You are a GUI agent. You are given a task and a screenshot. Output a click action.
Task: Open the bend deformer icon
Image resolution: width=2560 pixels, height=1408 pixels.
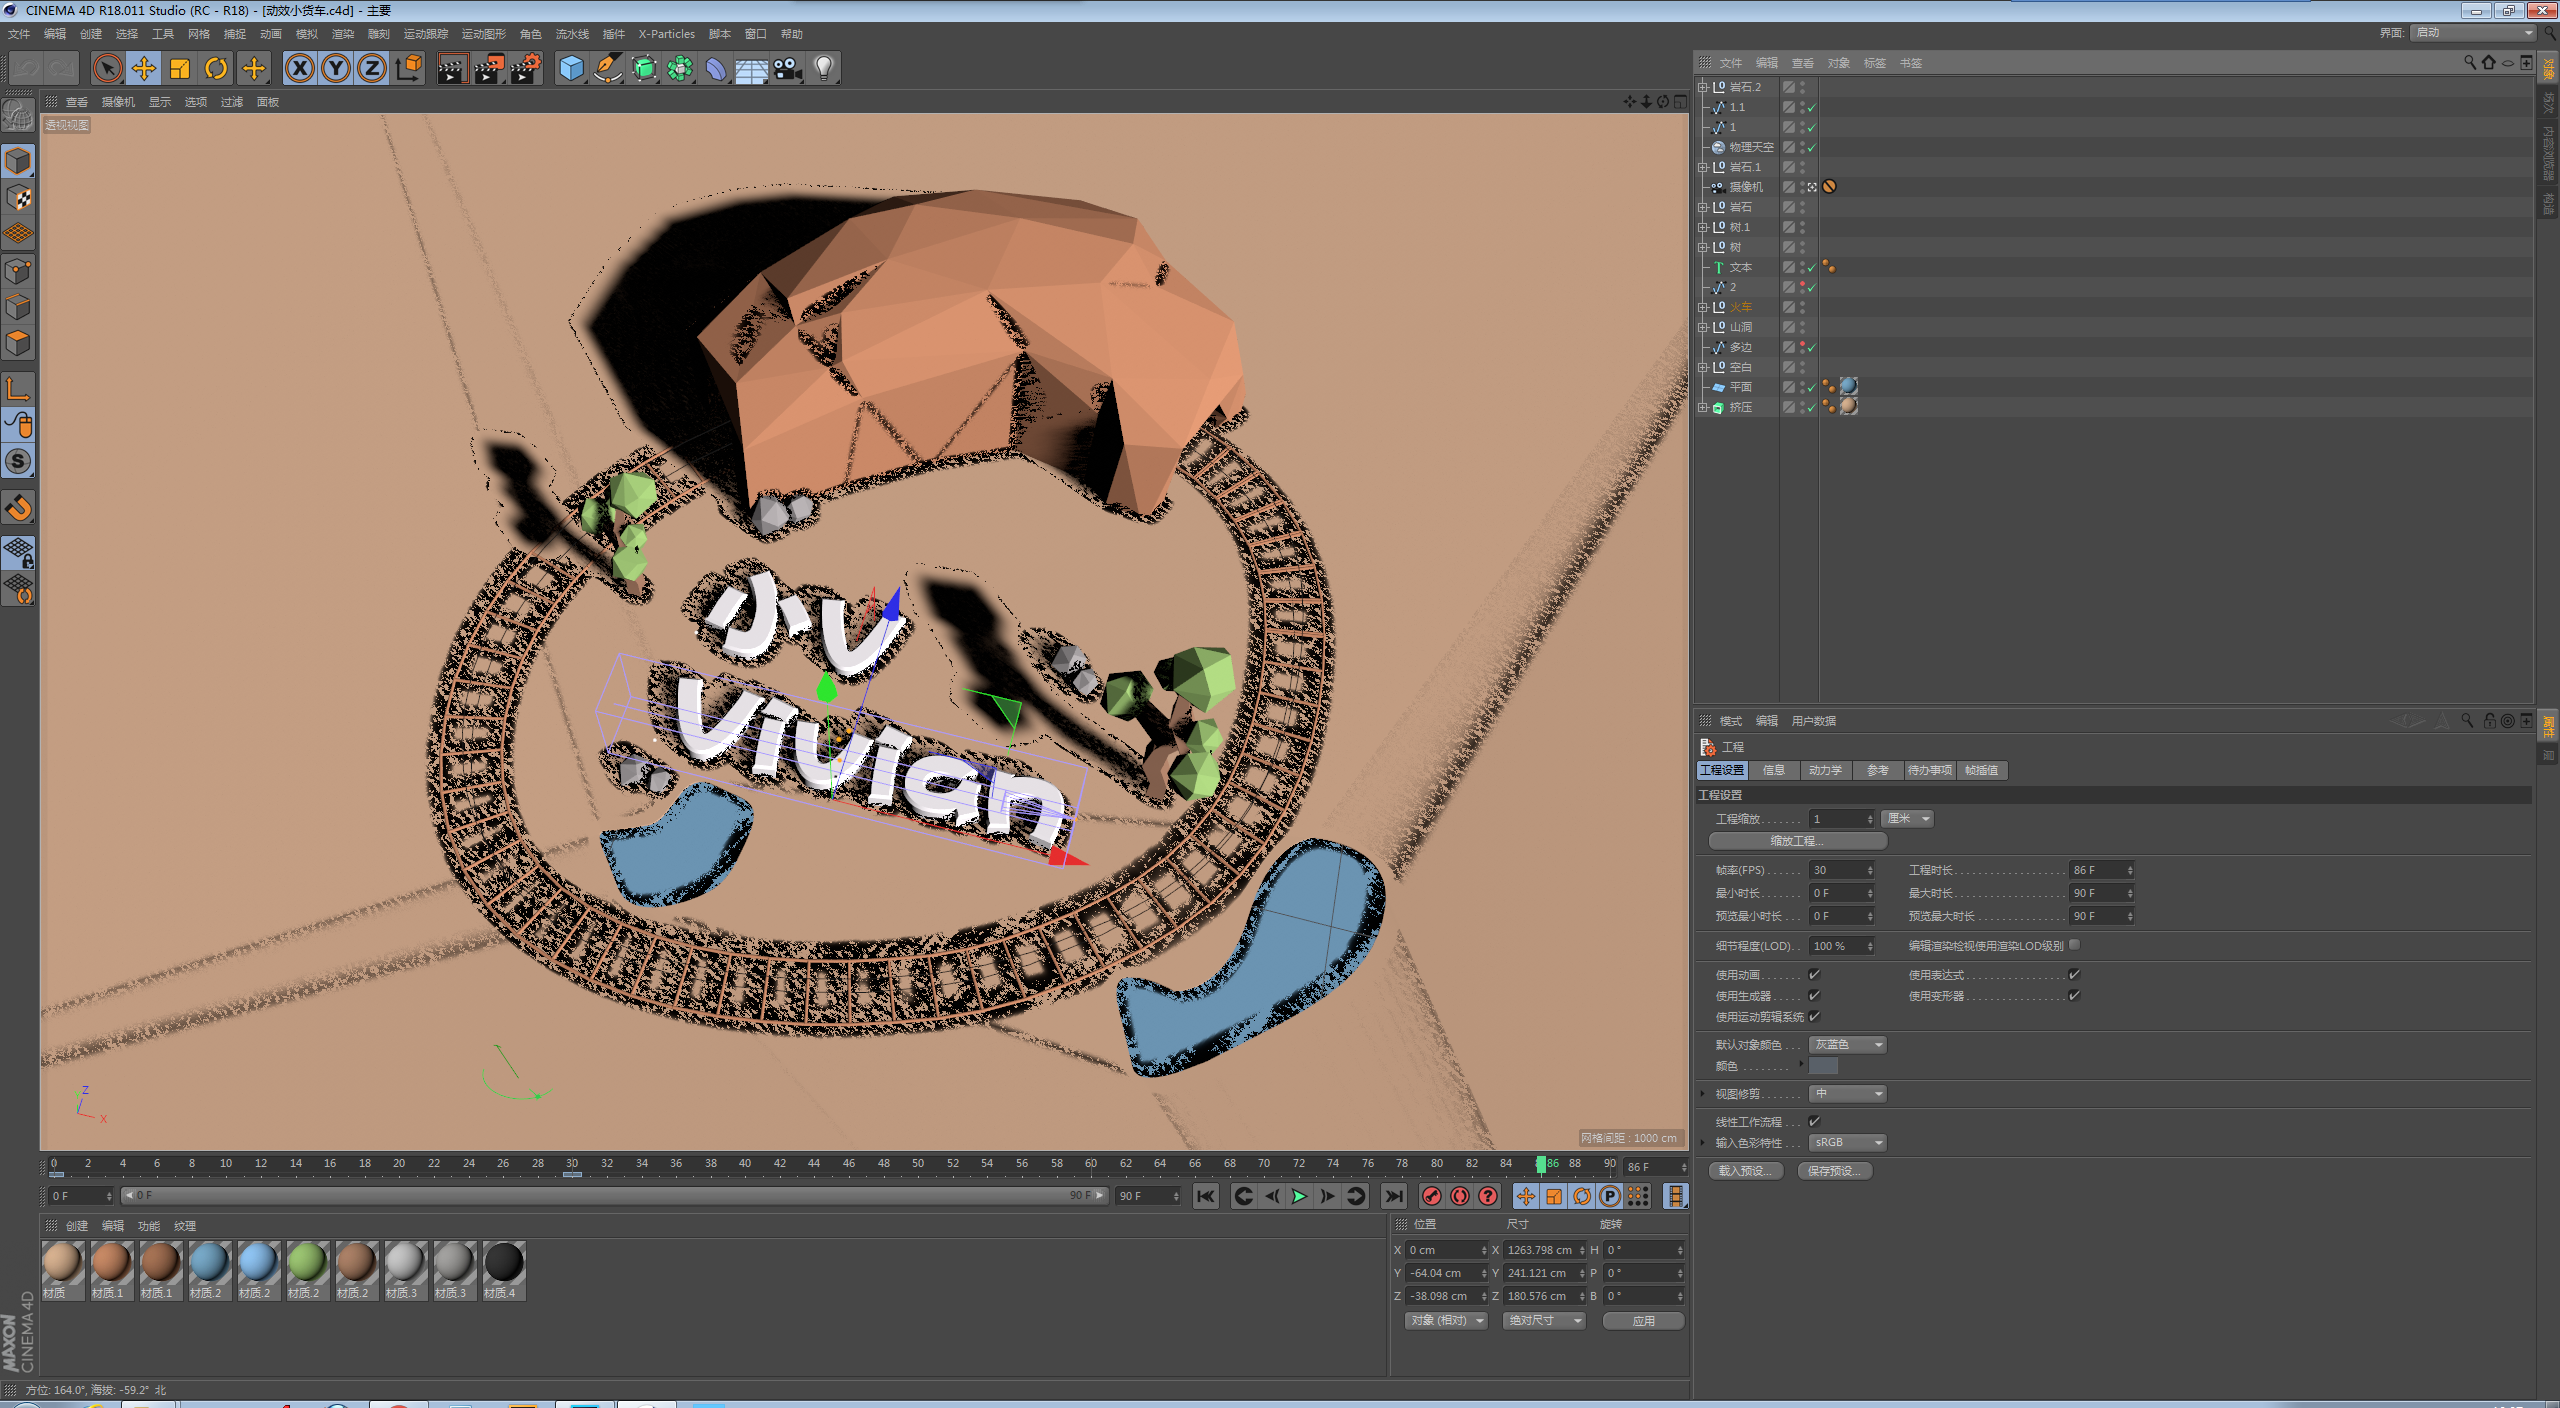[716, 68]
